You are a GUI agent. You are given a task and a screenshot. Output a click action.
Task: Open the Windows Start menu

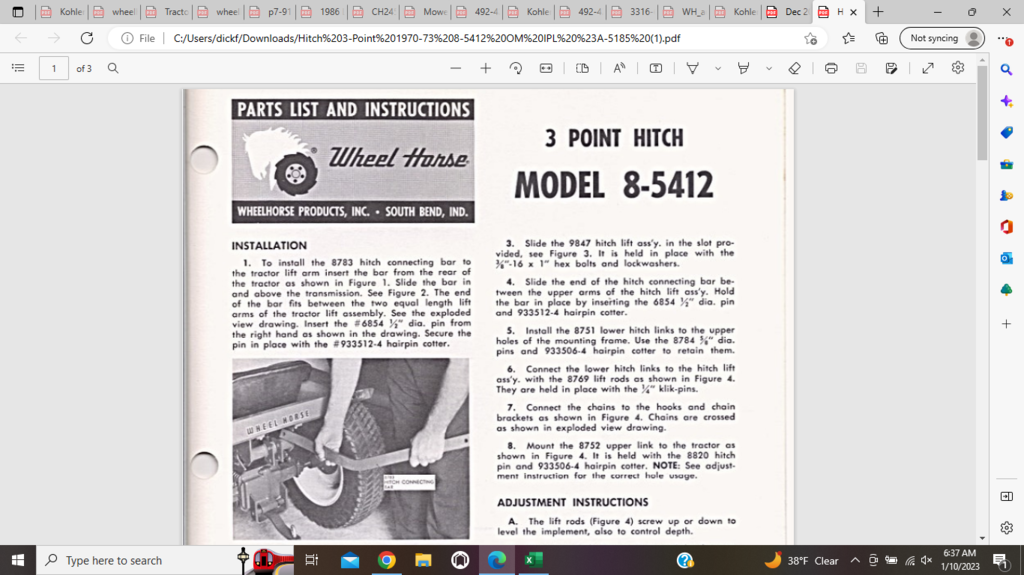[18, 560]
